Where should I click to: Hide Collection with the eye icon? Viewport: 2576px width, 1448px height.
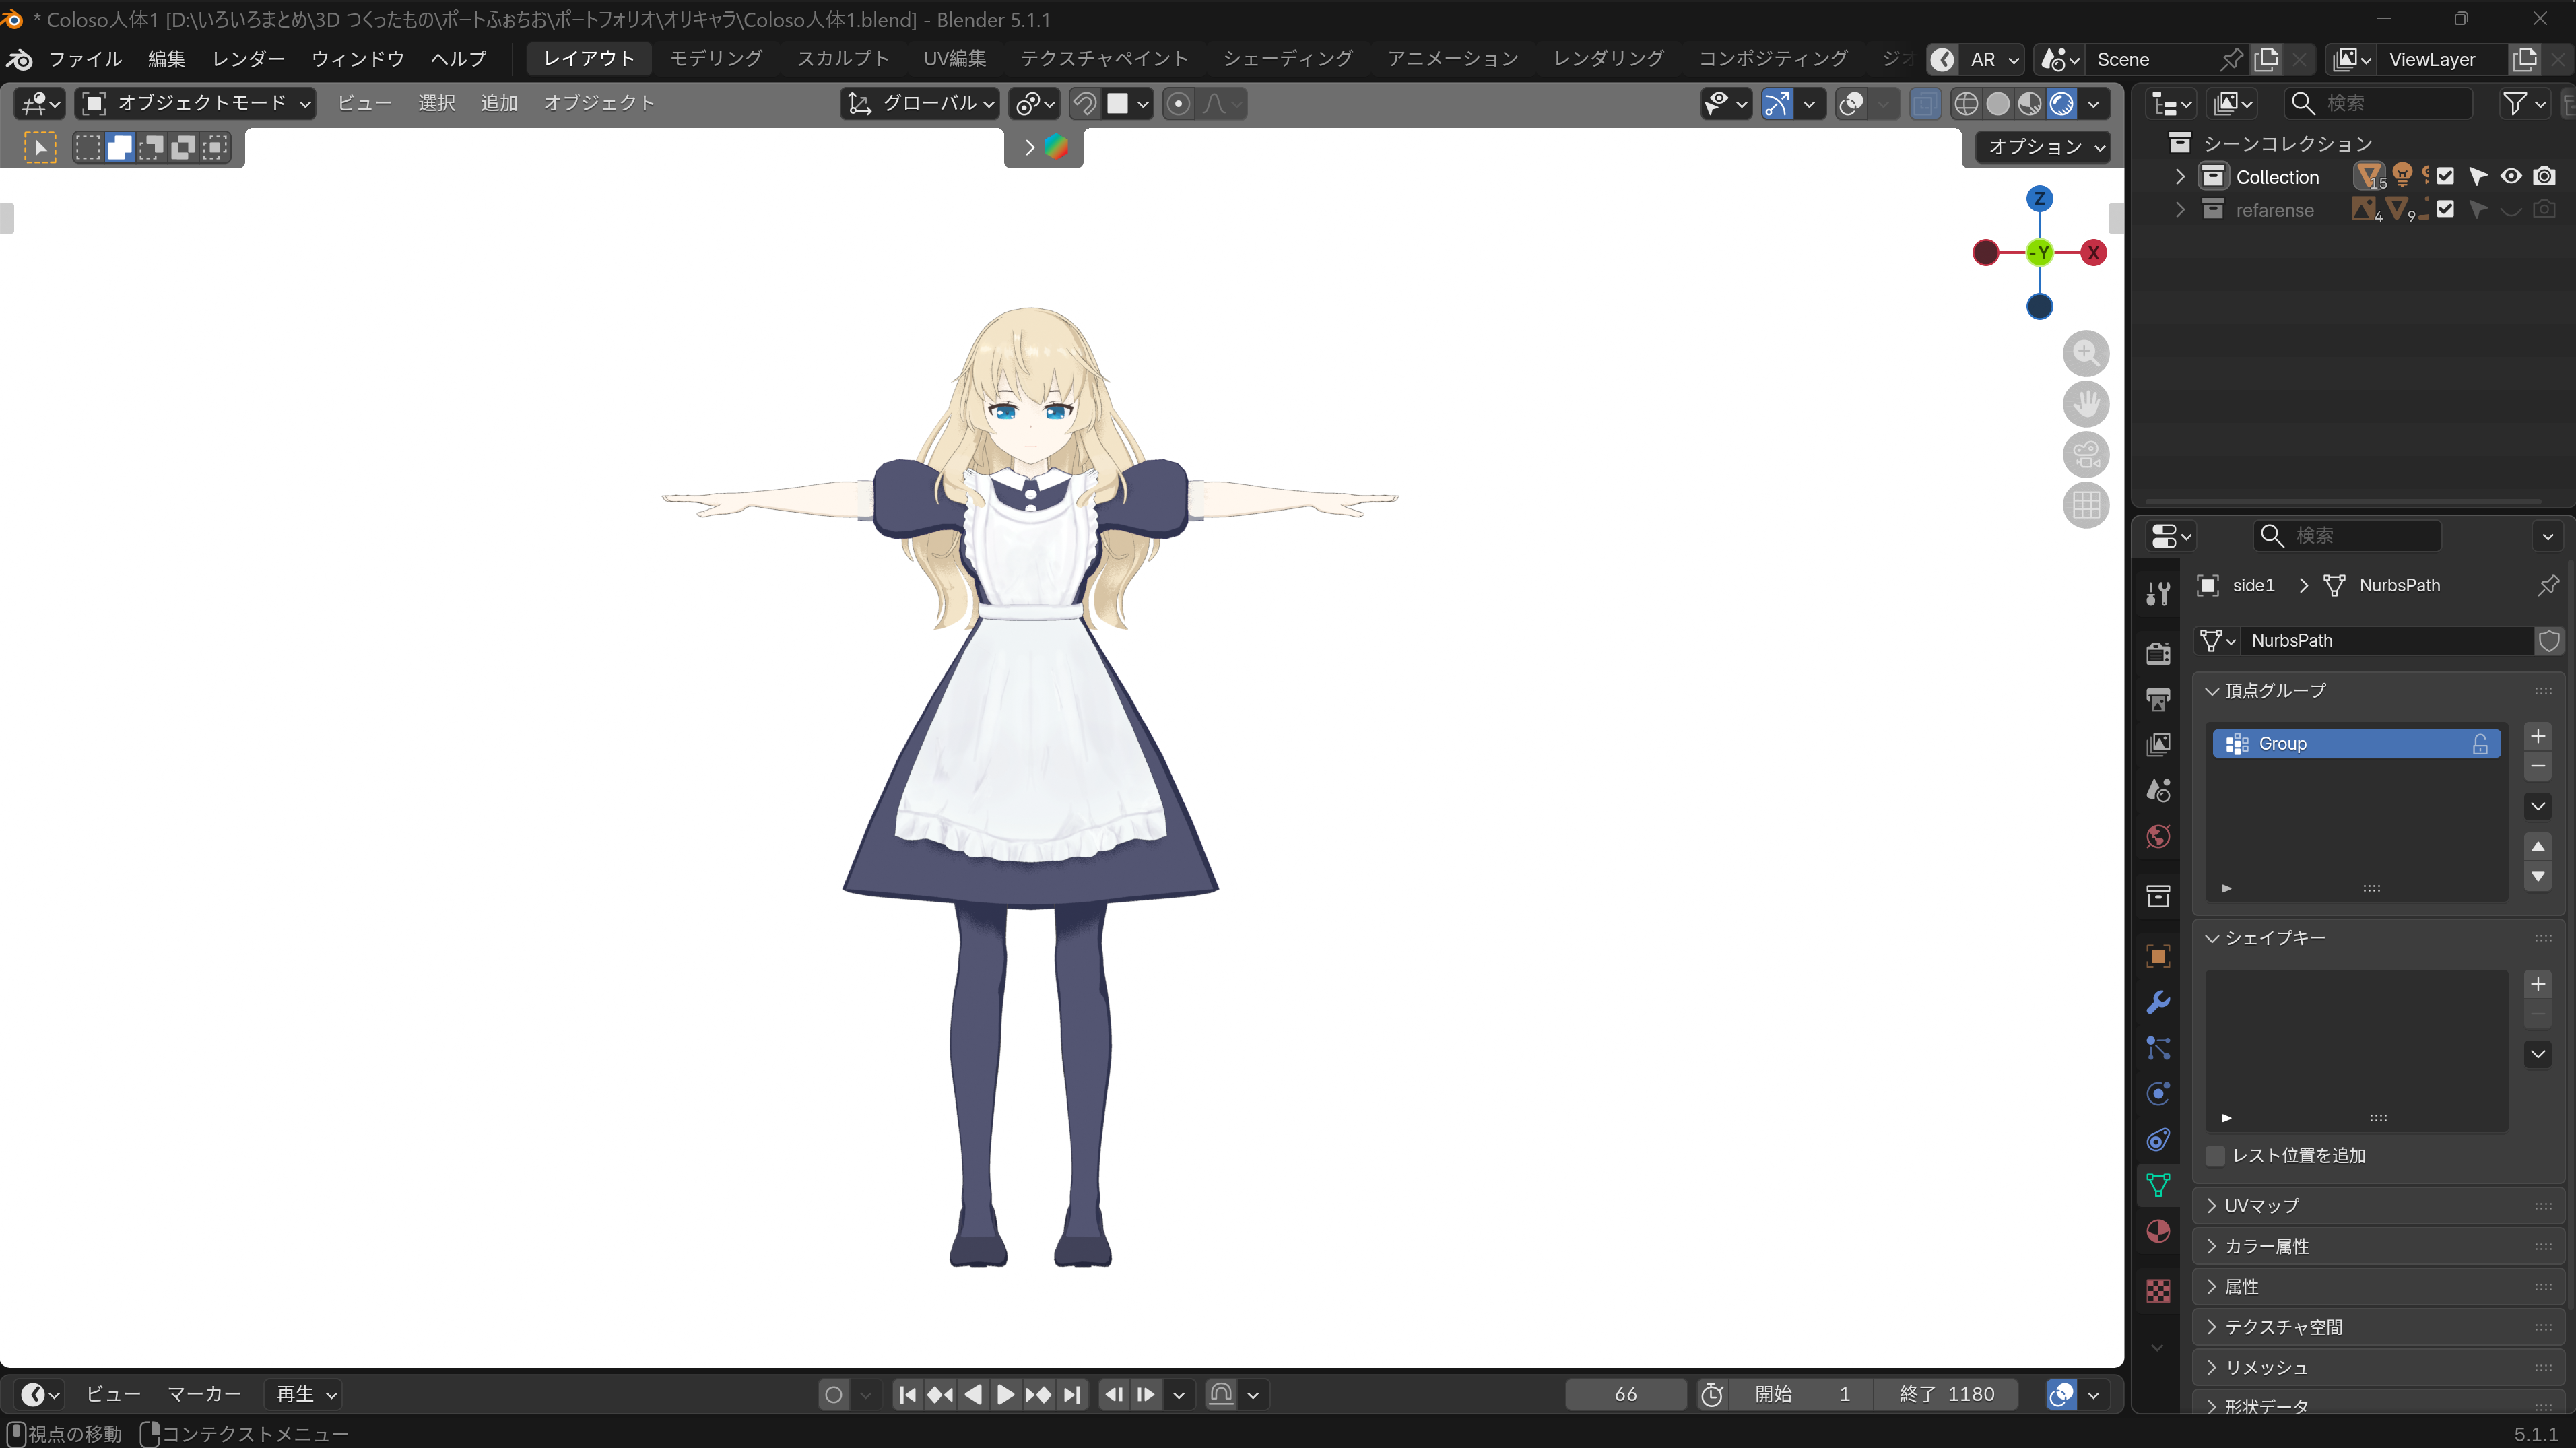(2511, 176)
